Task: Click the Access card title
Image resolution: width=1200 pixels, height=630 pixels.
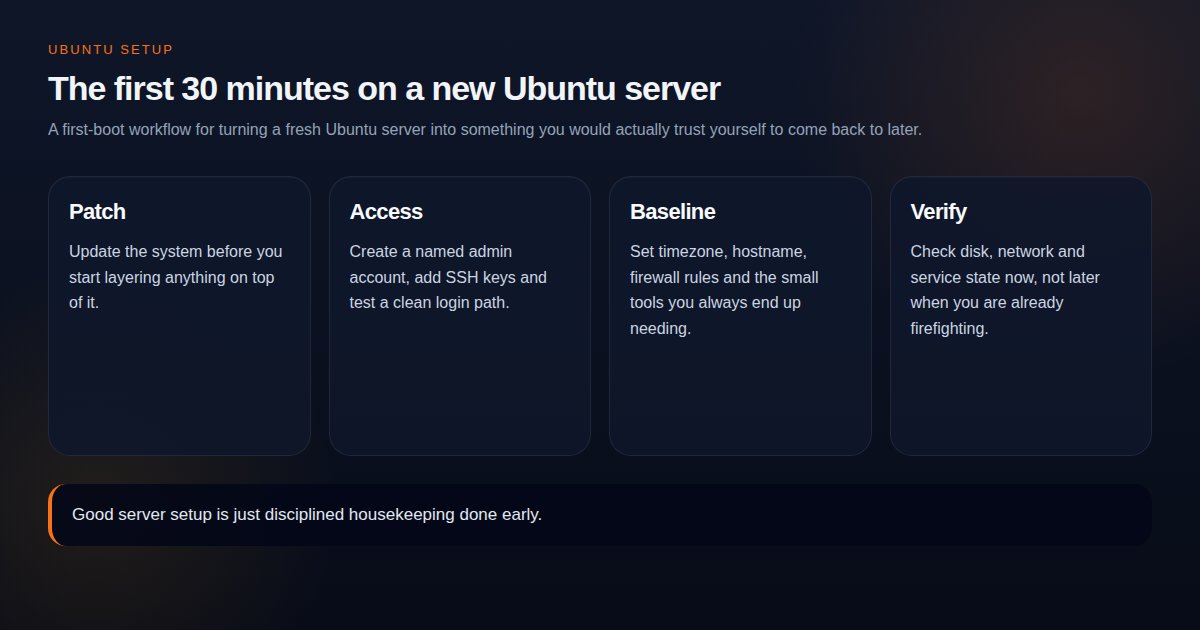Action: tap(386, 211)
